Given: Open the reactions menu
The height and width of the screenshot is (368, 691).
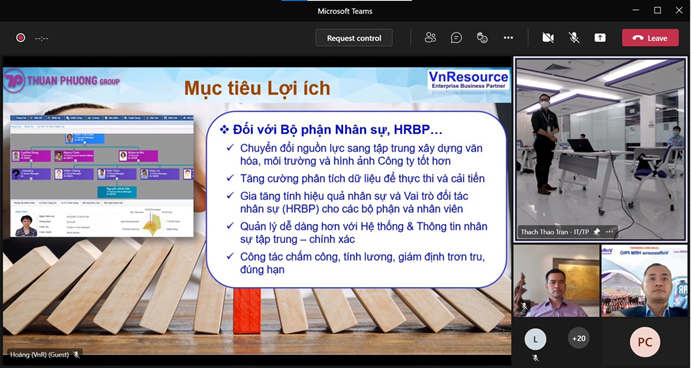Looking at the screenshot, I should click(482, 38).
